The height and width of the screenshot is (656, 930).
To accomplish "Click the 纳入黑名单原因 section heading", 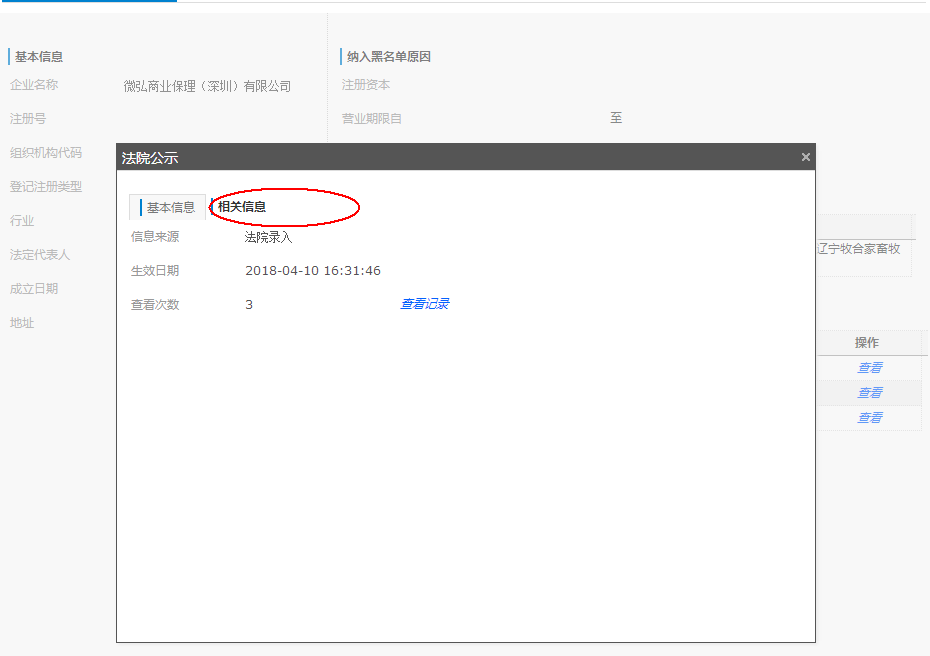I will (x=388, y=57).
